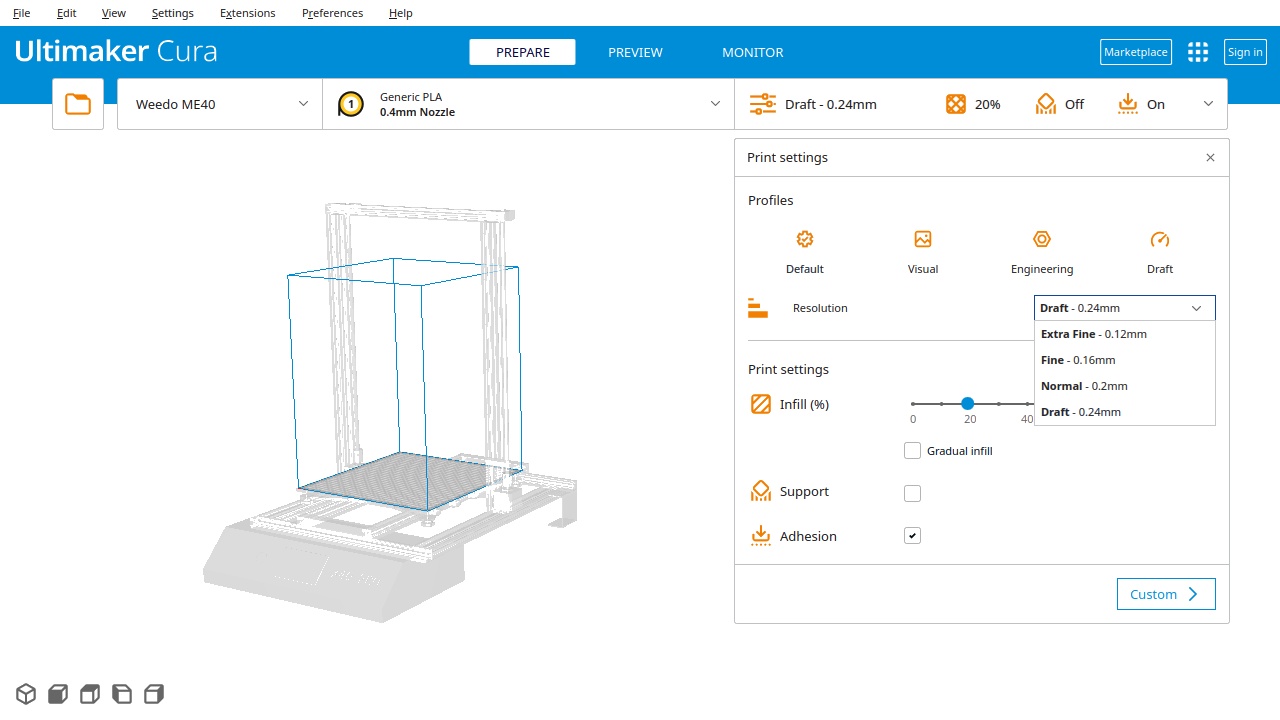Viewport: 1280px width, 720px height.
Task: Click the infill slider handle
Action: tap(968, 404)
